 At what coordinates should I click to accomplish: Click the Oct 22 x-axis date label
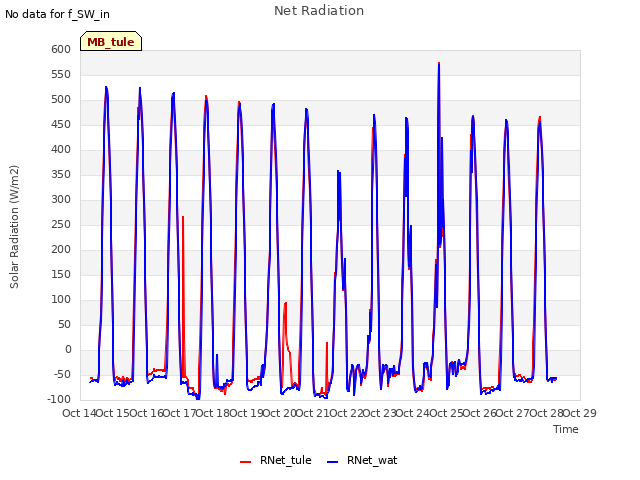(x=347, y=413)
